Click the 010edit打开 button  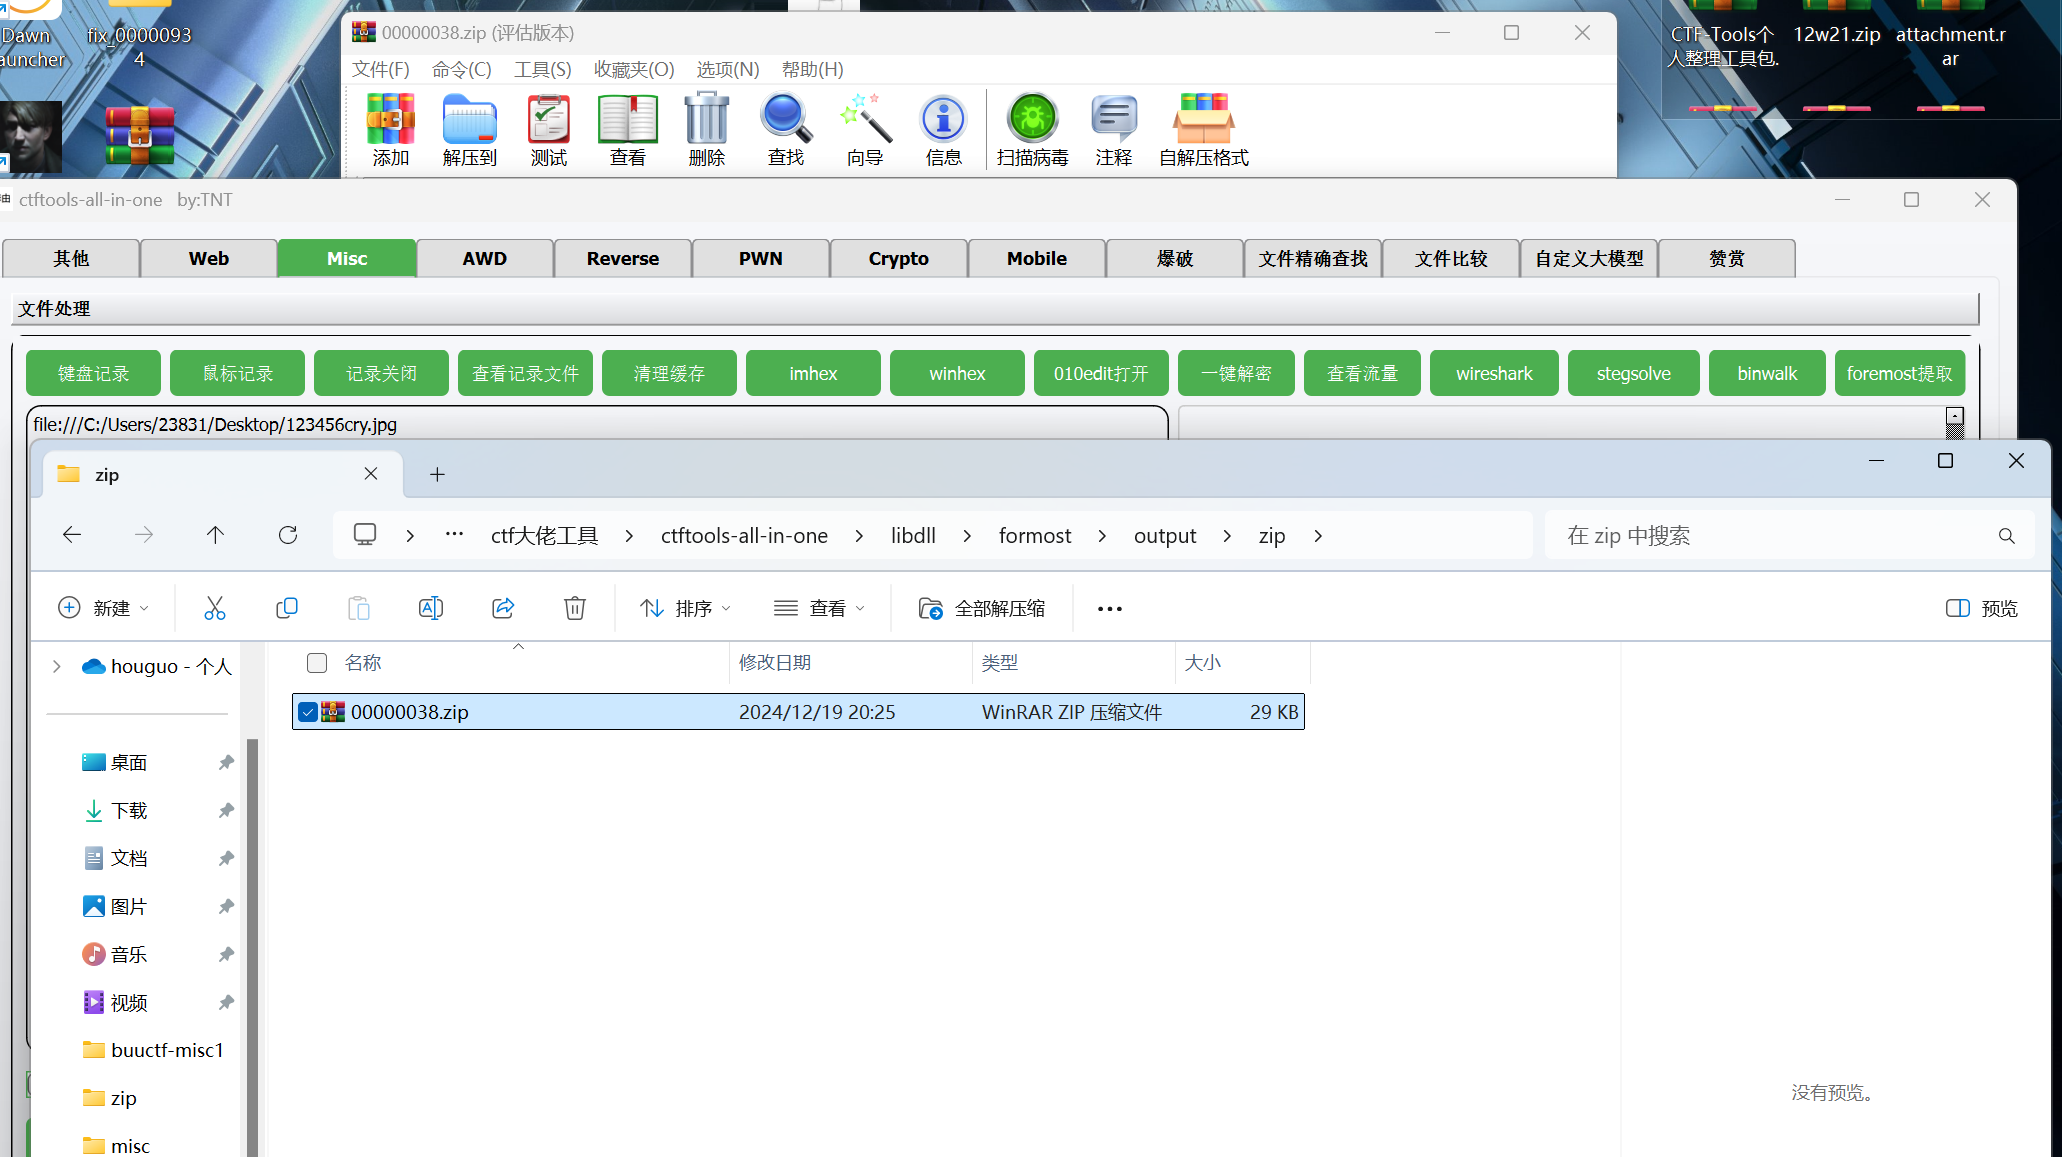(x=1101, y=373)
